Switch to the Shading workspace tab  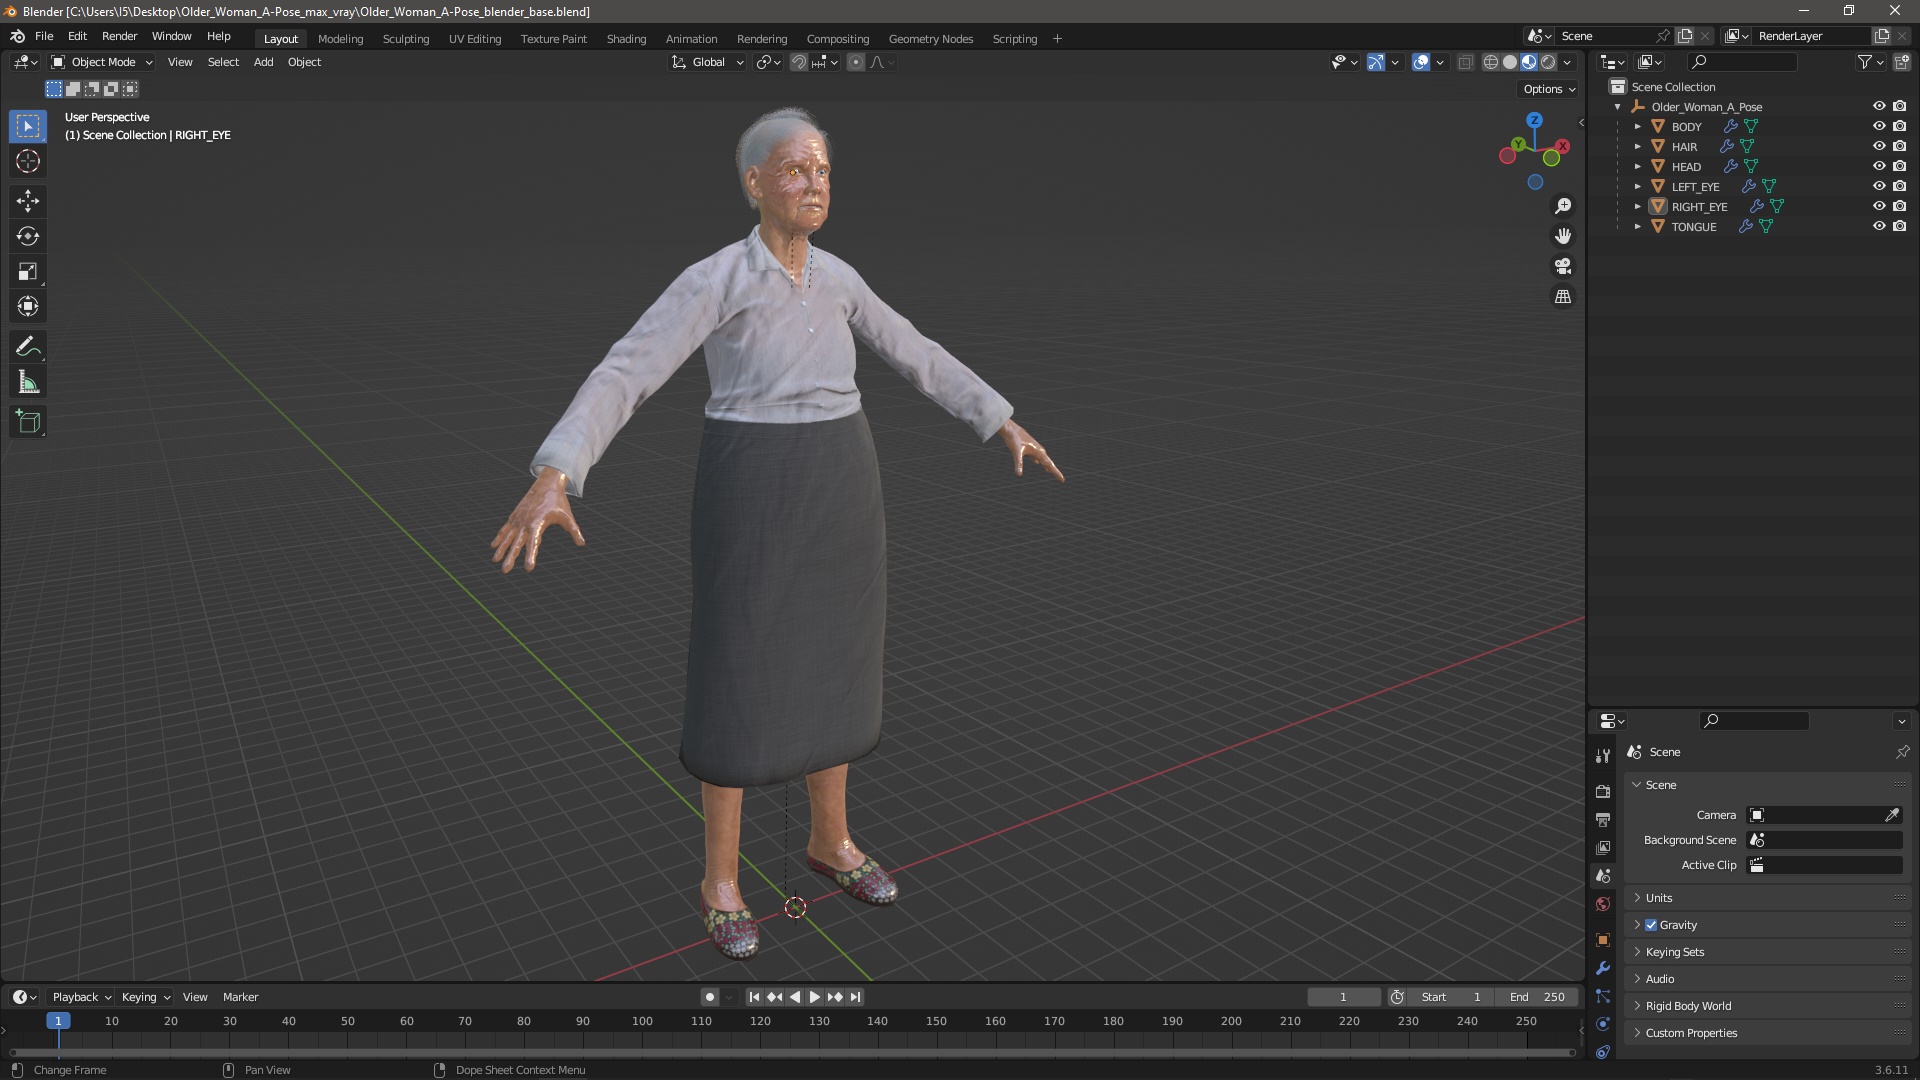tap(626, 39)
